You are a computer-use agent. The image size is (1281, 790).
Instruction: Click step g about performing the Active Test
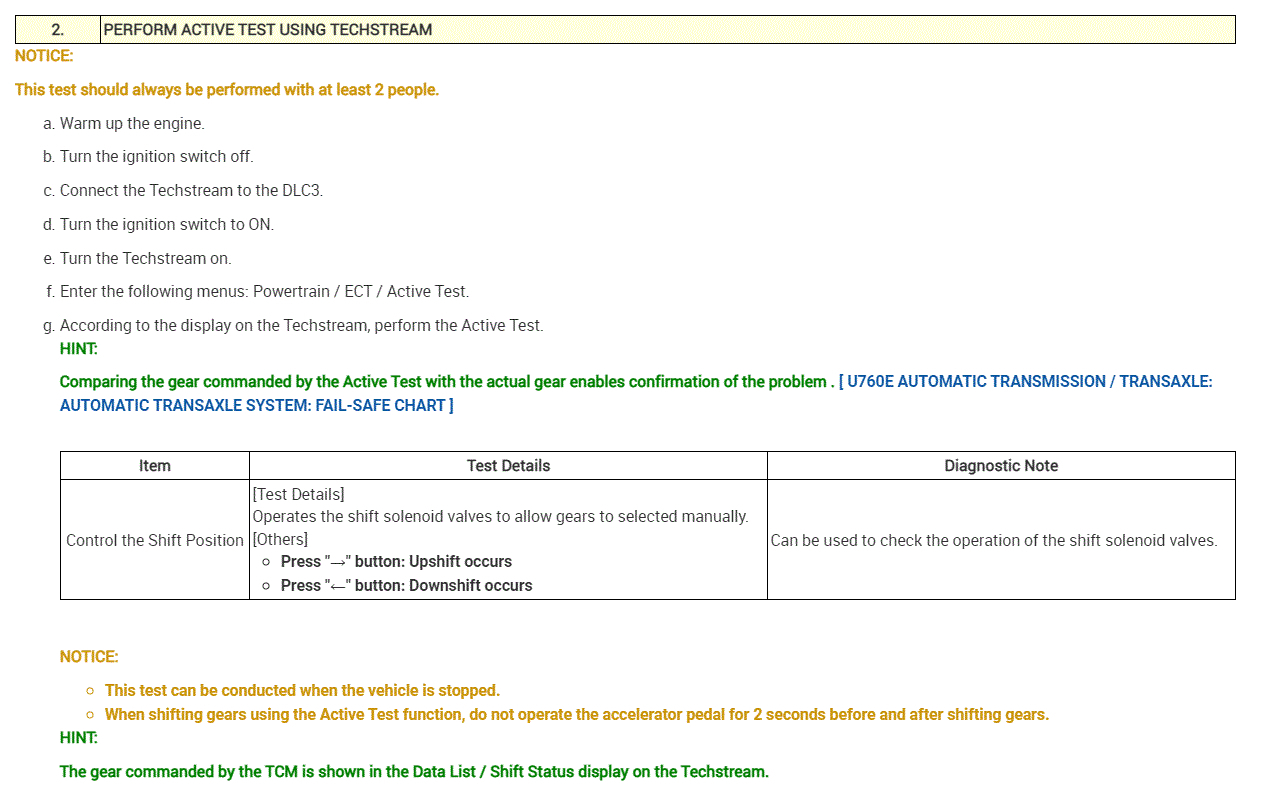tap(301, 326)
